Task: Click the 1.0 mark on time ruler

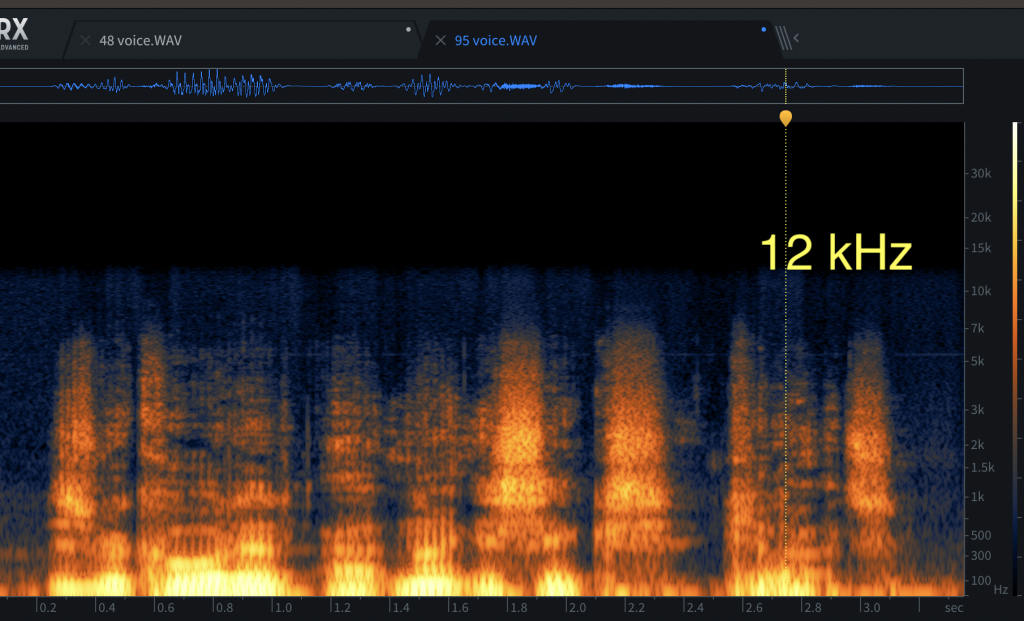Action: pos(283,607)
